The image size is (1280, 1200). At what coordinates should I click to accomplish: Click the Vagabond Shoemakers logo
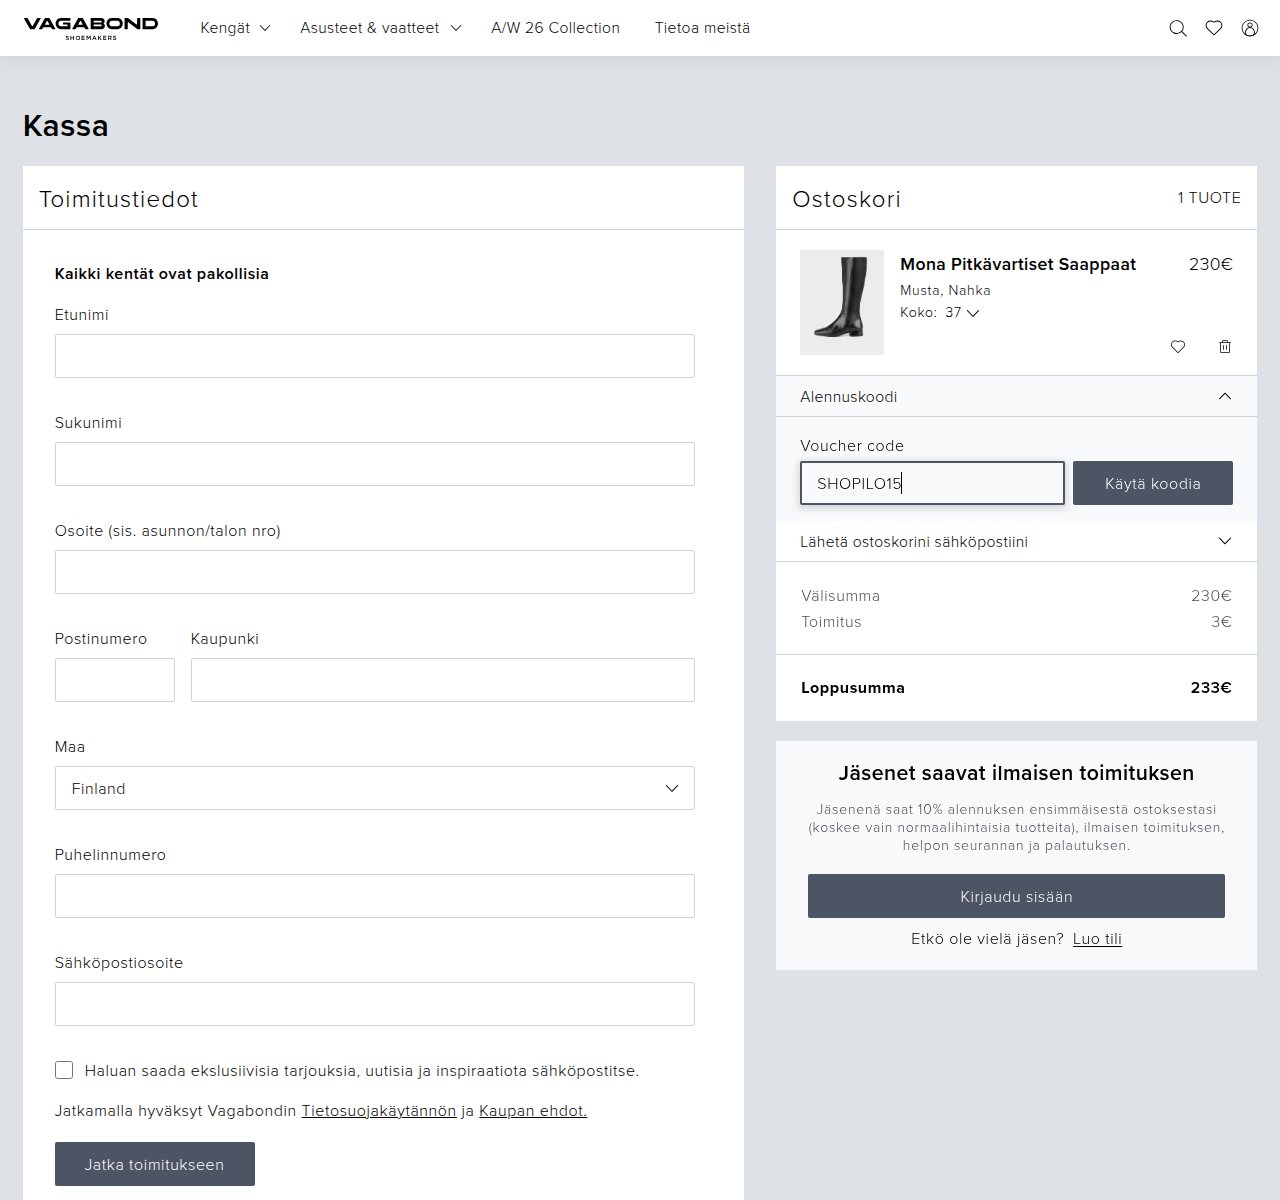[90, 28]
